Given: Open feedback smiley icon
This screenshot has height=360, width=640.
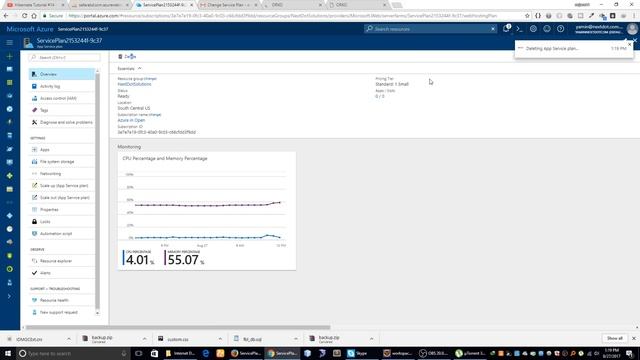Looking at the screenshot, I should (547, 29).
